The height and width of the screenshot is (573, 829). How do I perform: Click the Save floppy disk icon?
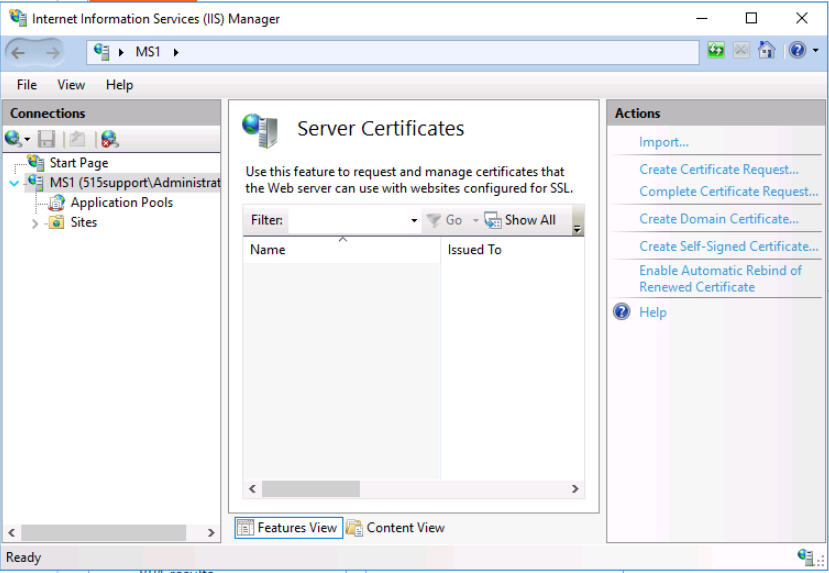[x=47, y=139]
